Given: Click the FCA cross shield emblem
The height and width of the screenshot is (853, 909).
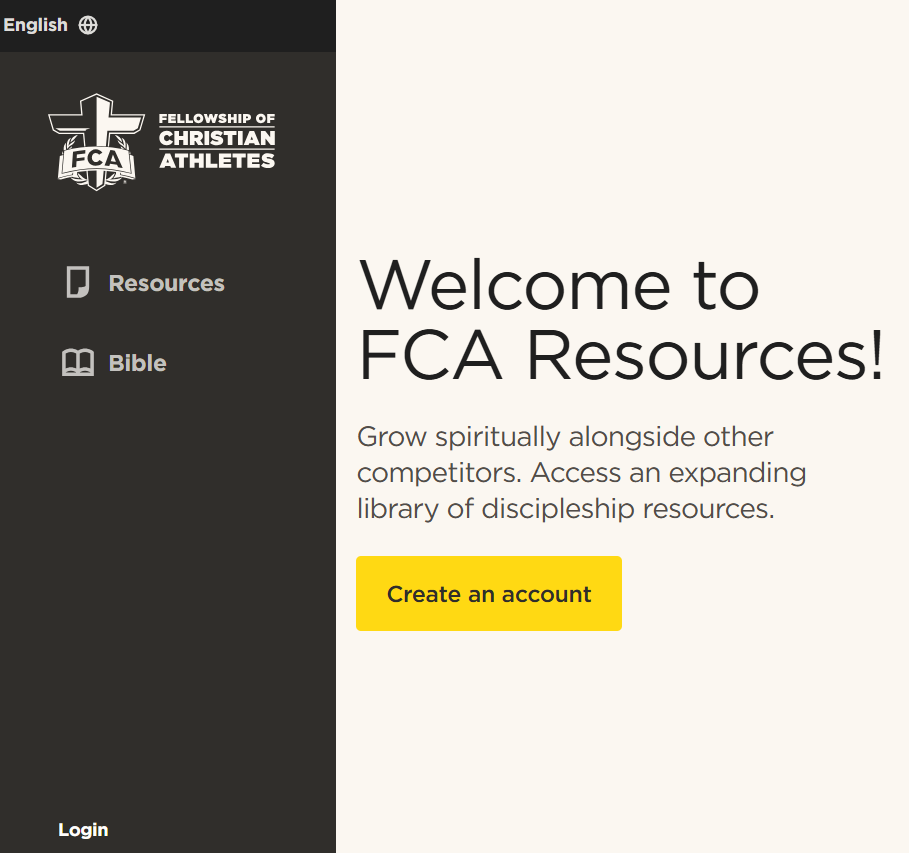Looking at the screenshot, I should (x=96, y=142).
